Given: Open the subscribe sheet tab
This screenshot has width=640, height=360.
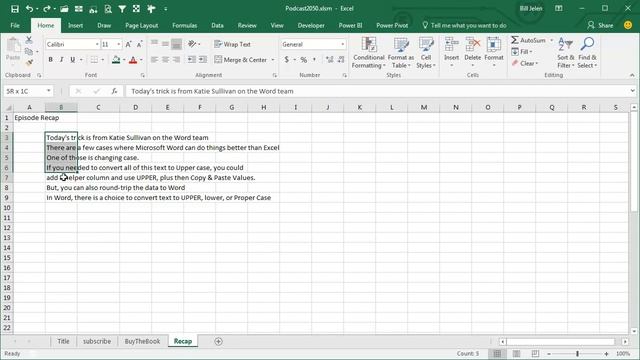Looking at the screenshot, I should click(97, 341).
